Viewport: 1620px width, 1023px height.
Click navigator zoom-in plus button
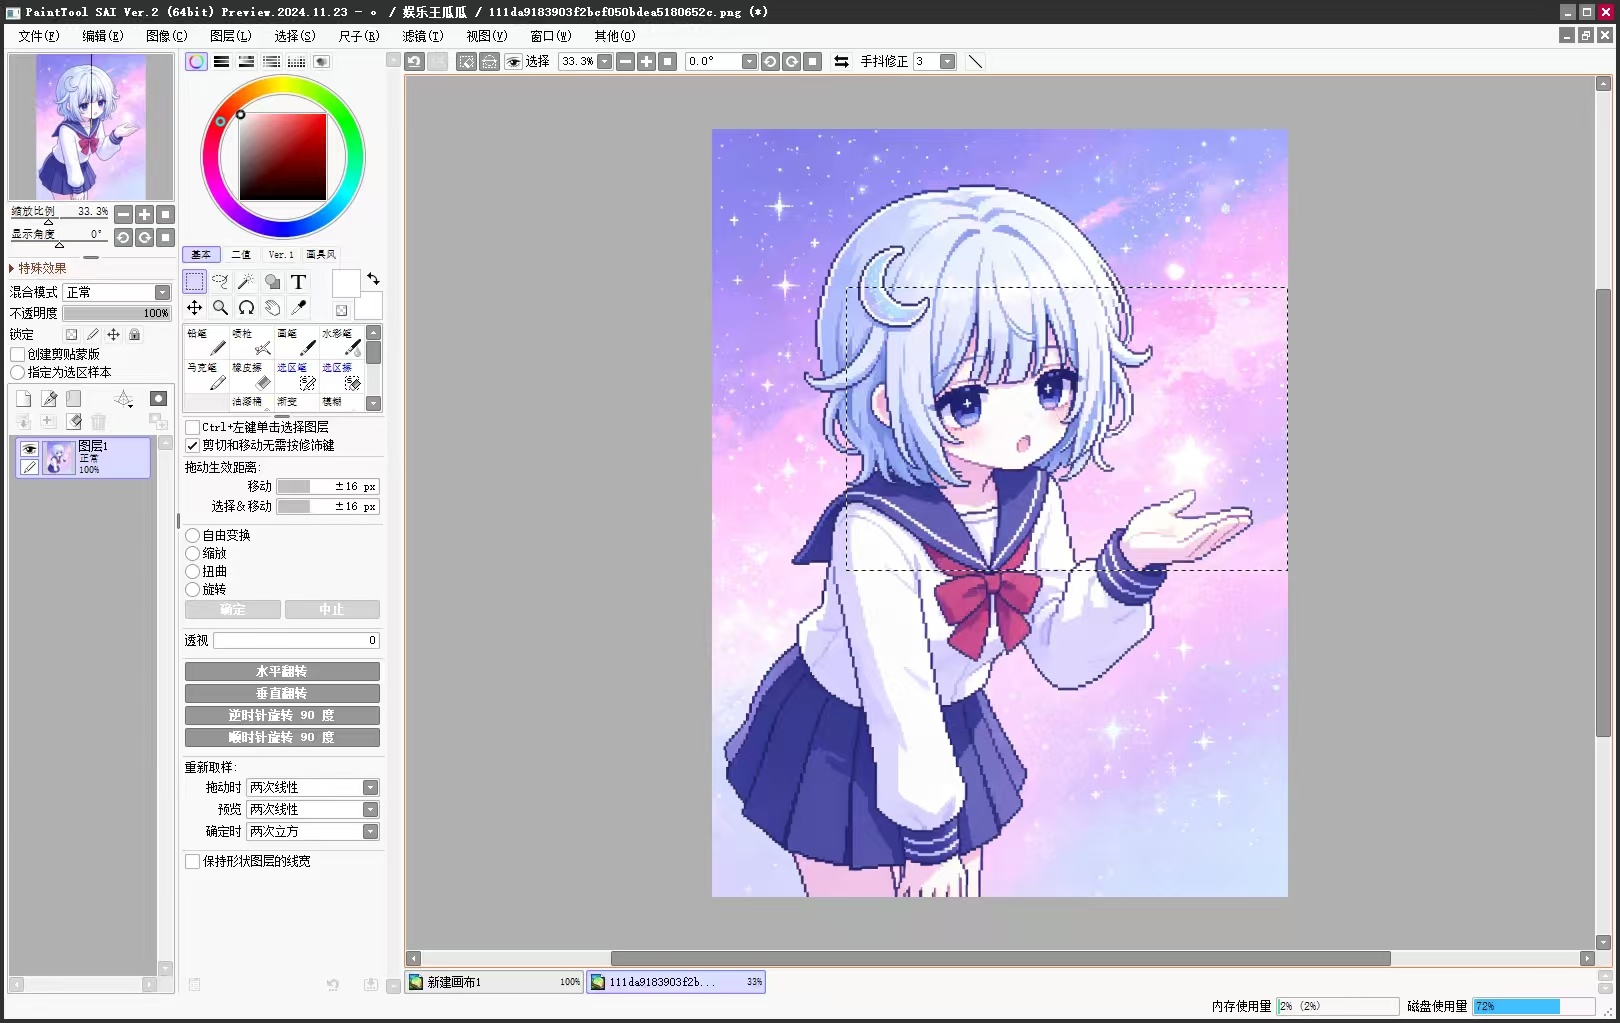click(x=145, y=214)
